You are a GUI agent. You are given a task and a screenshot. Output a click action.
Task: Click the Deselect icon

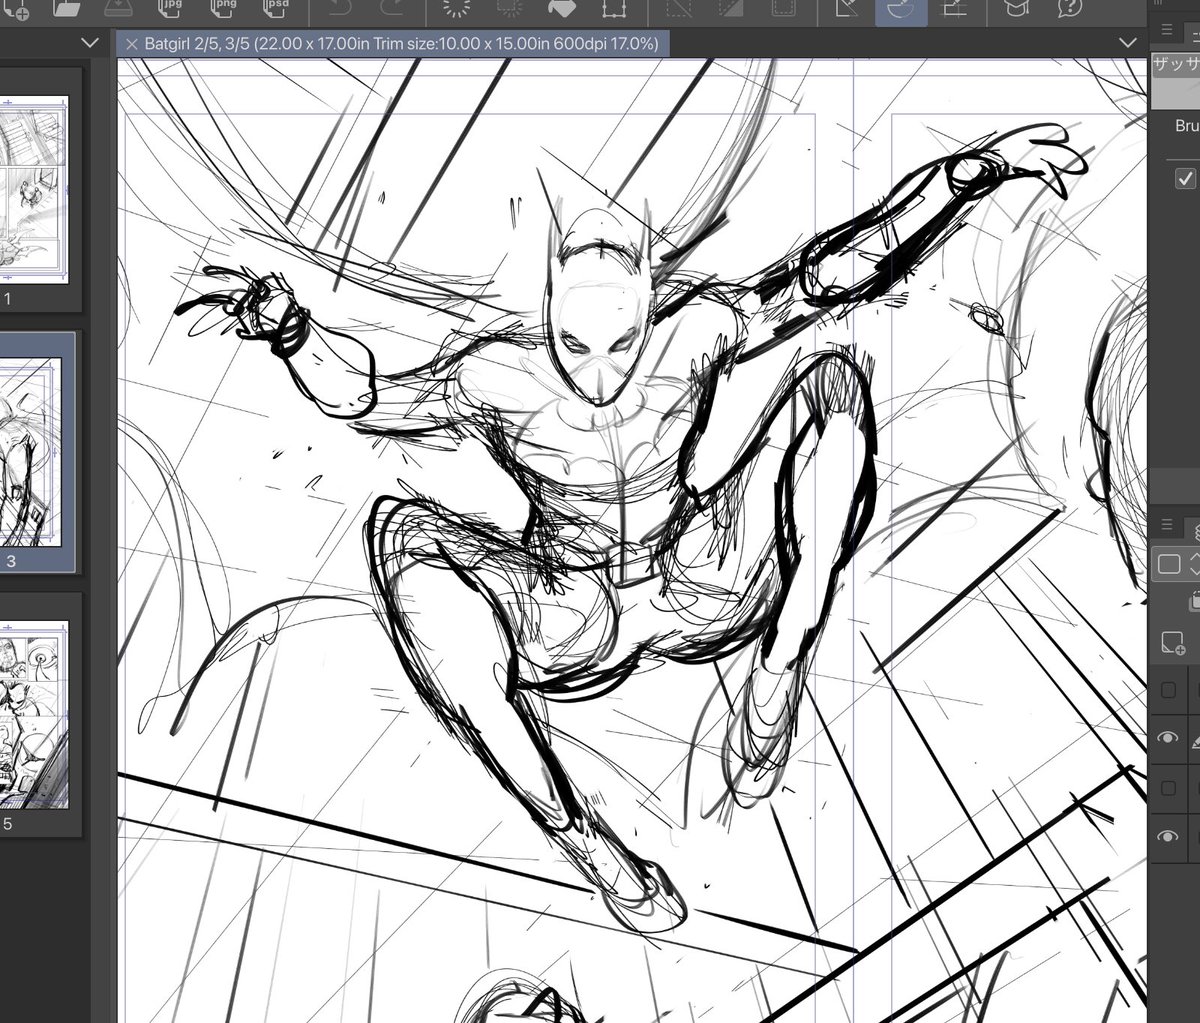[680, 10]
